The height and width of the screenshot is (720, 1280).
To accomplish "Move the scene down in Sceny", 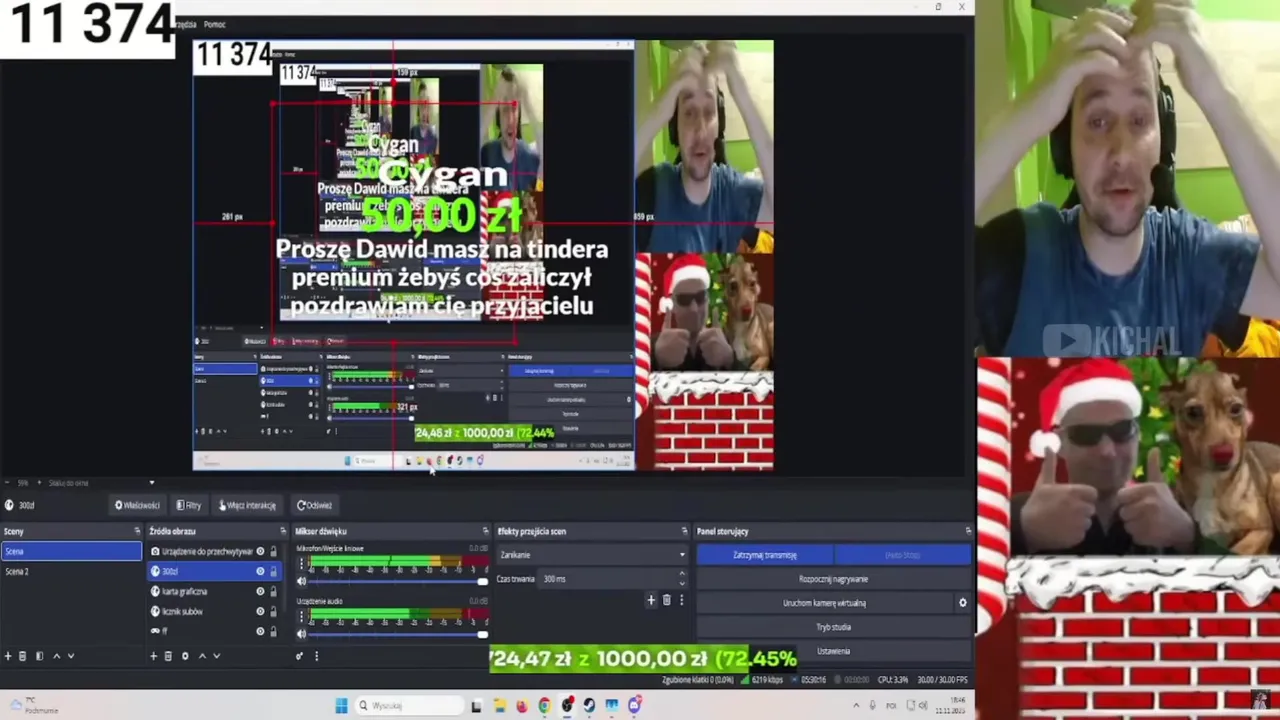I will pos(71,656).
